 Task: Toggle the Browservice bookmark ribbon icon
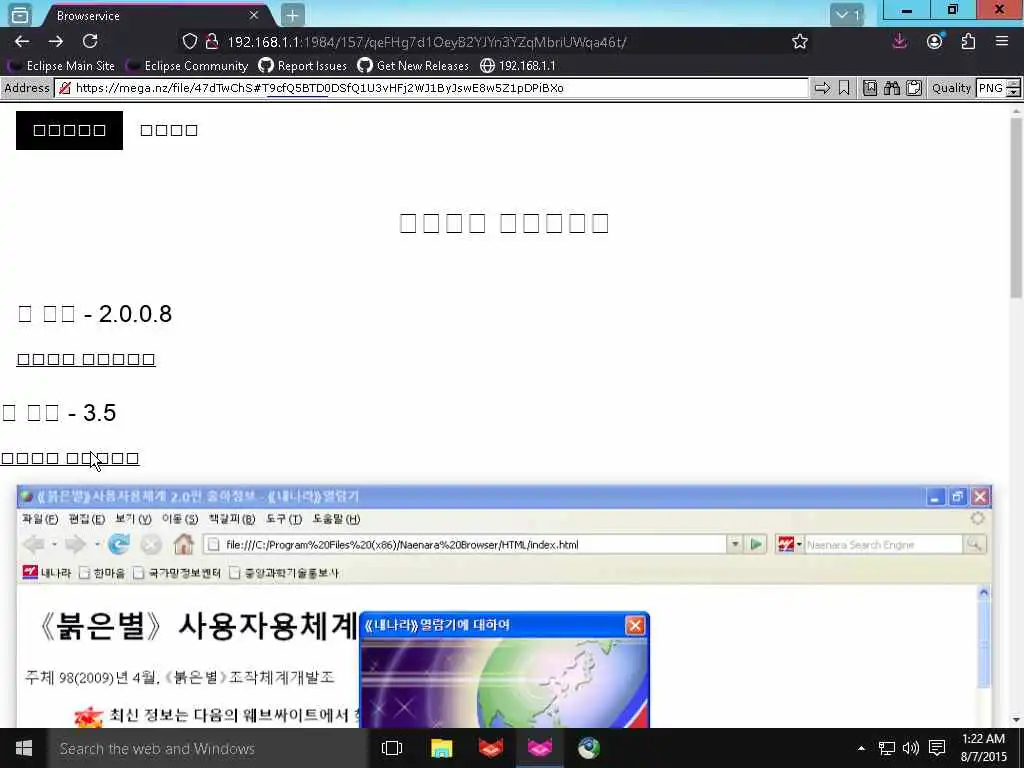844,88
